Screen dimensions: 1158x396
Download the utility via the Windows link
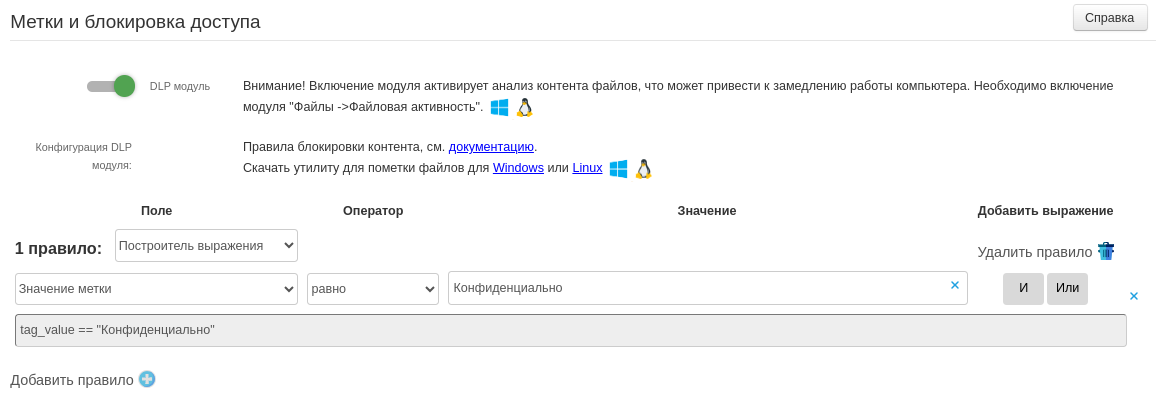click(518, 168)
